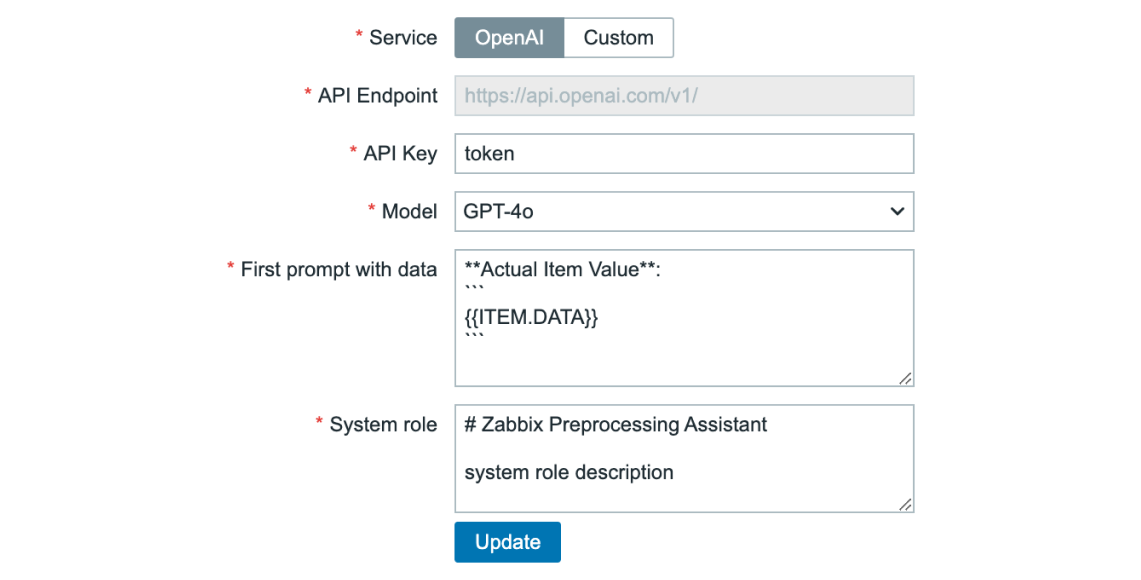Click the API Key field label
This screenshot has height=580, width=1141.
pyautogui.click(x=400, y=154)
